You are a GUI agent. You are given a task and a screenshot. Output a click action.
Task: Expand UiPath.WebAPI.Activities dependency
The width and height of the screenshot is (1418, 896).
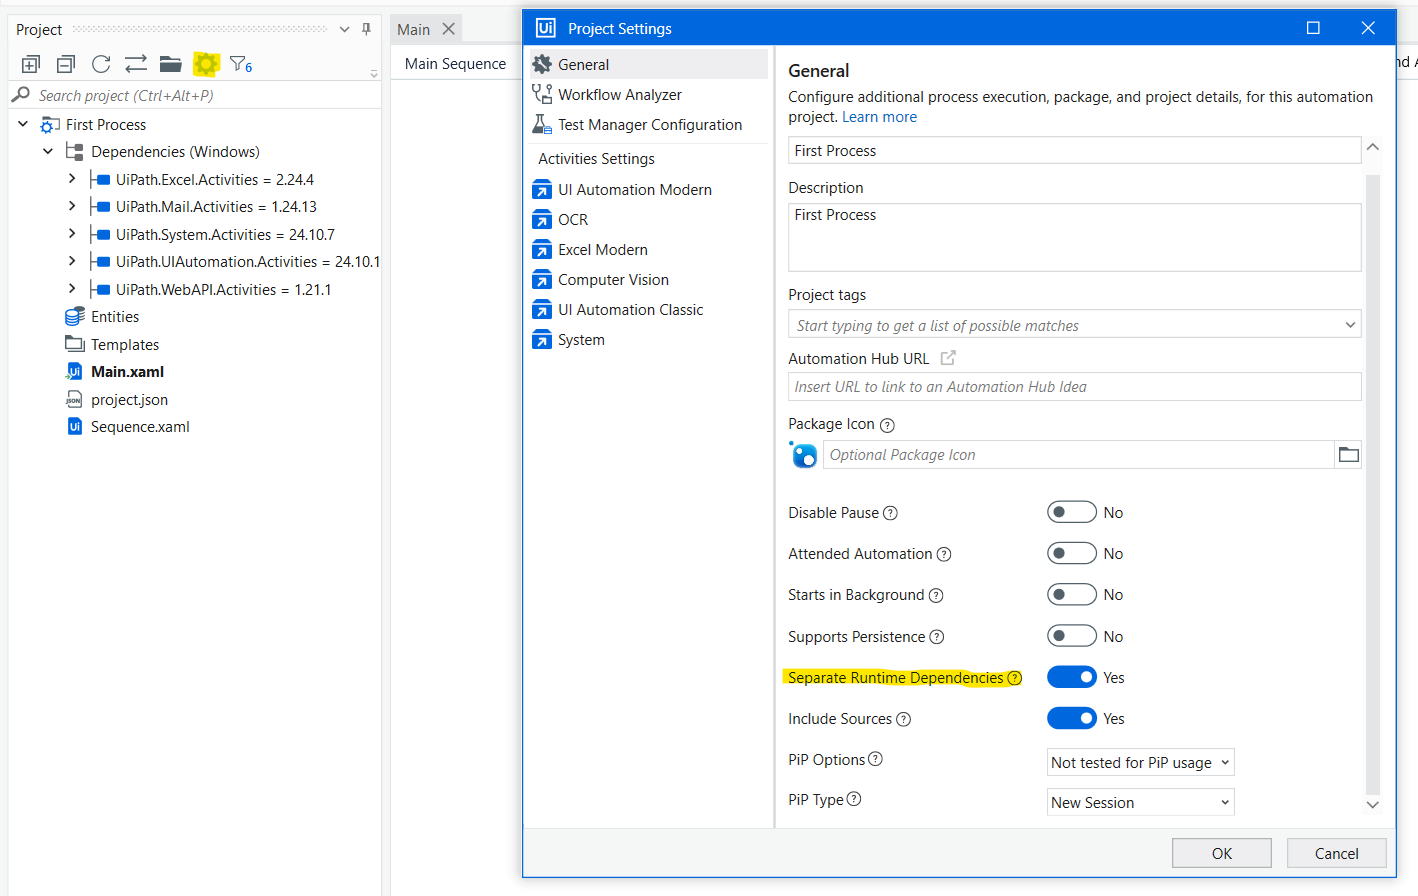72,289
